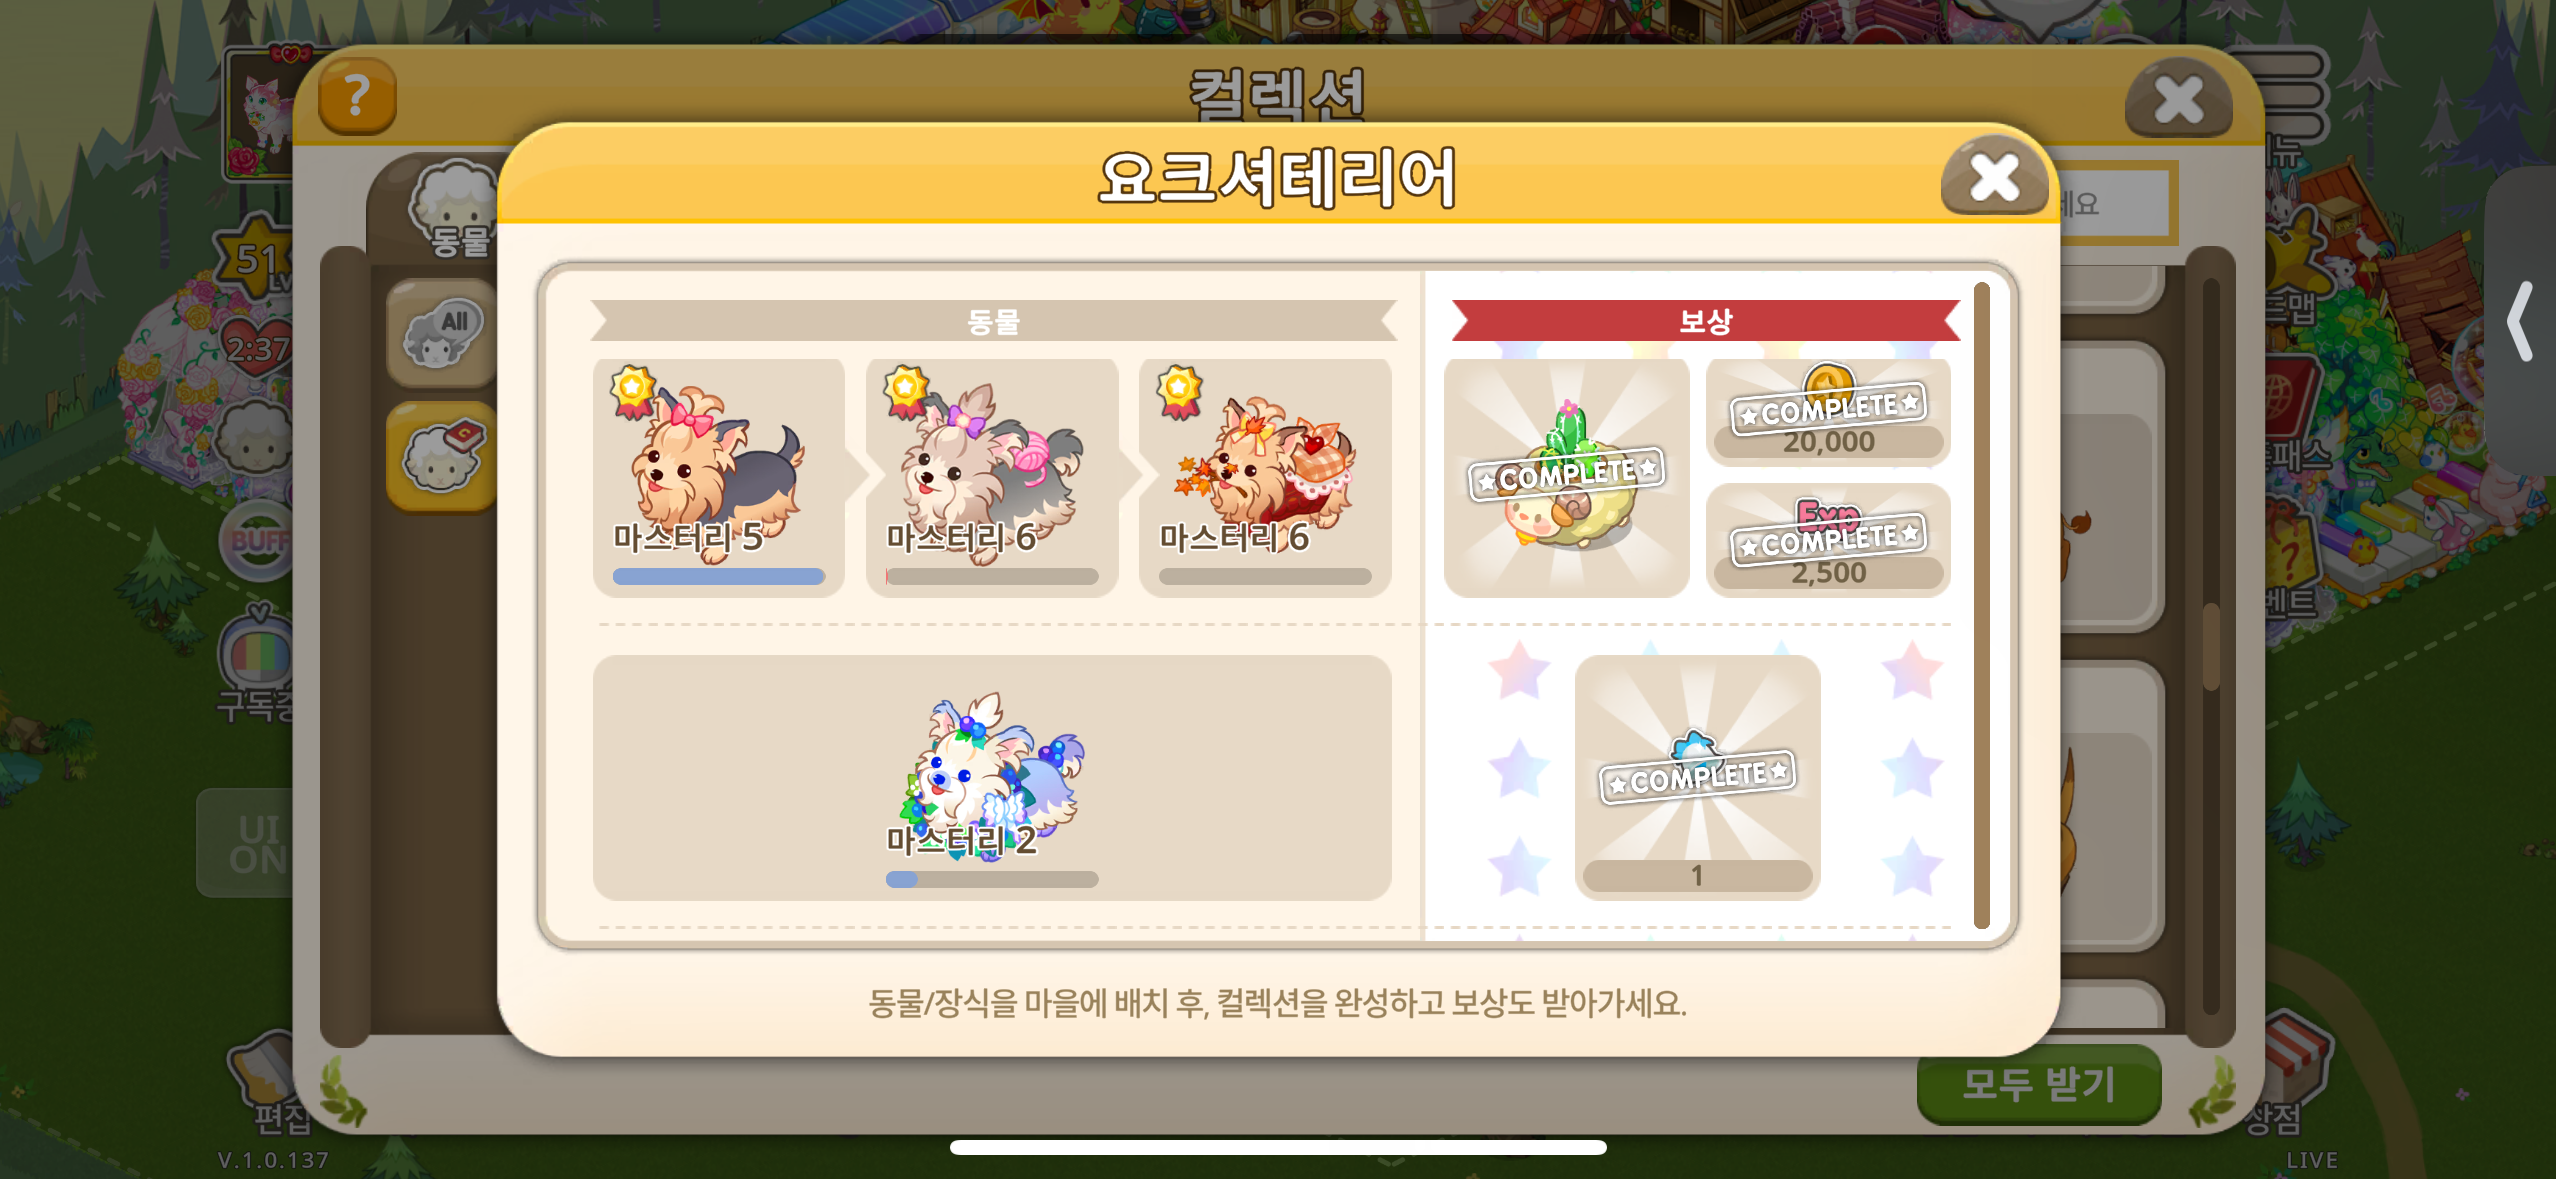The height and width of the screenshot is (1179, 2556).
Task: Expand the right side panel chevron
Action: click(x=2520, y=321)
